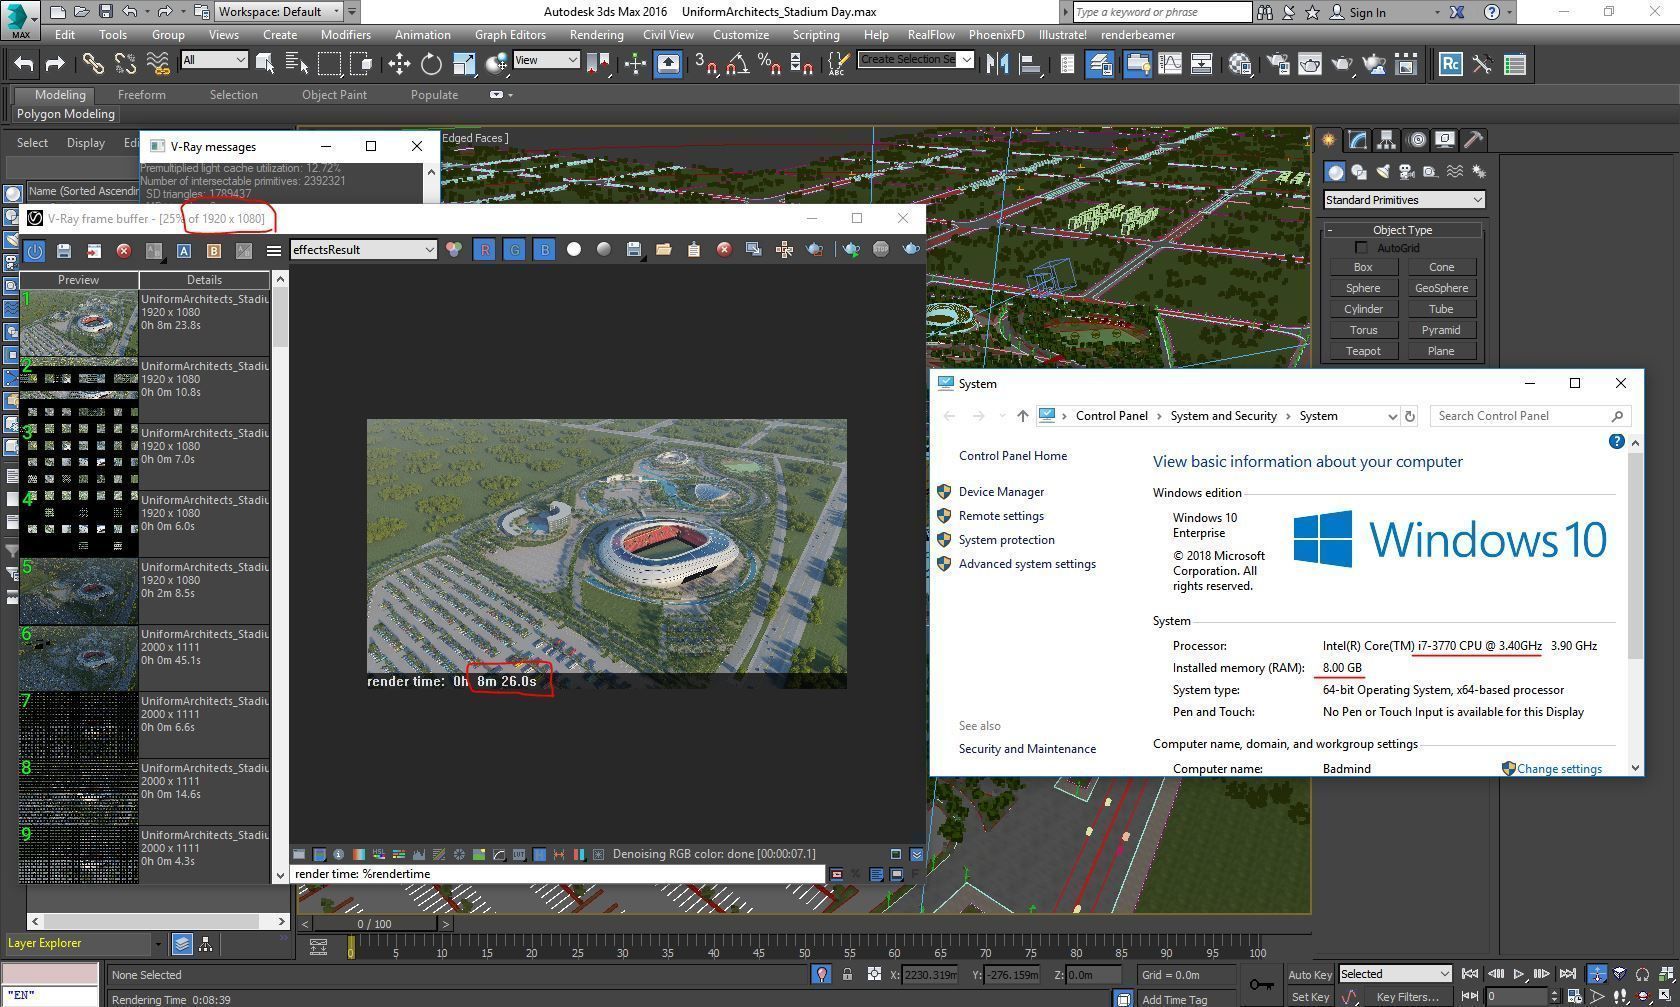Enable V-Ray frame buffer history power icon
This screenshot has height=1007, width=1680.
[34, 250]
